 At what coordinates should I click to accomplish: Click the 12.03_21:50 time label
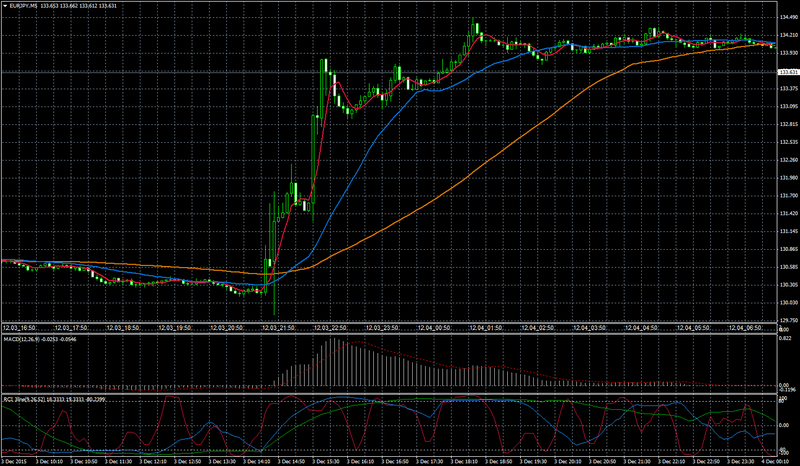coord(278,328)
